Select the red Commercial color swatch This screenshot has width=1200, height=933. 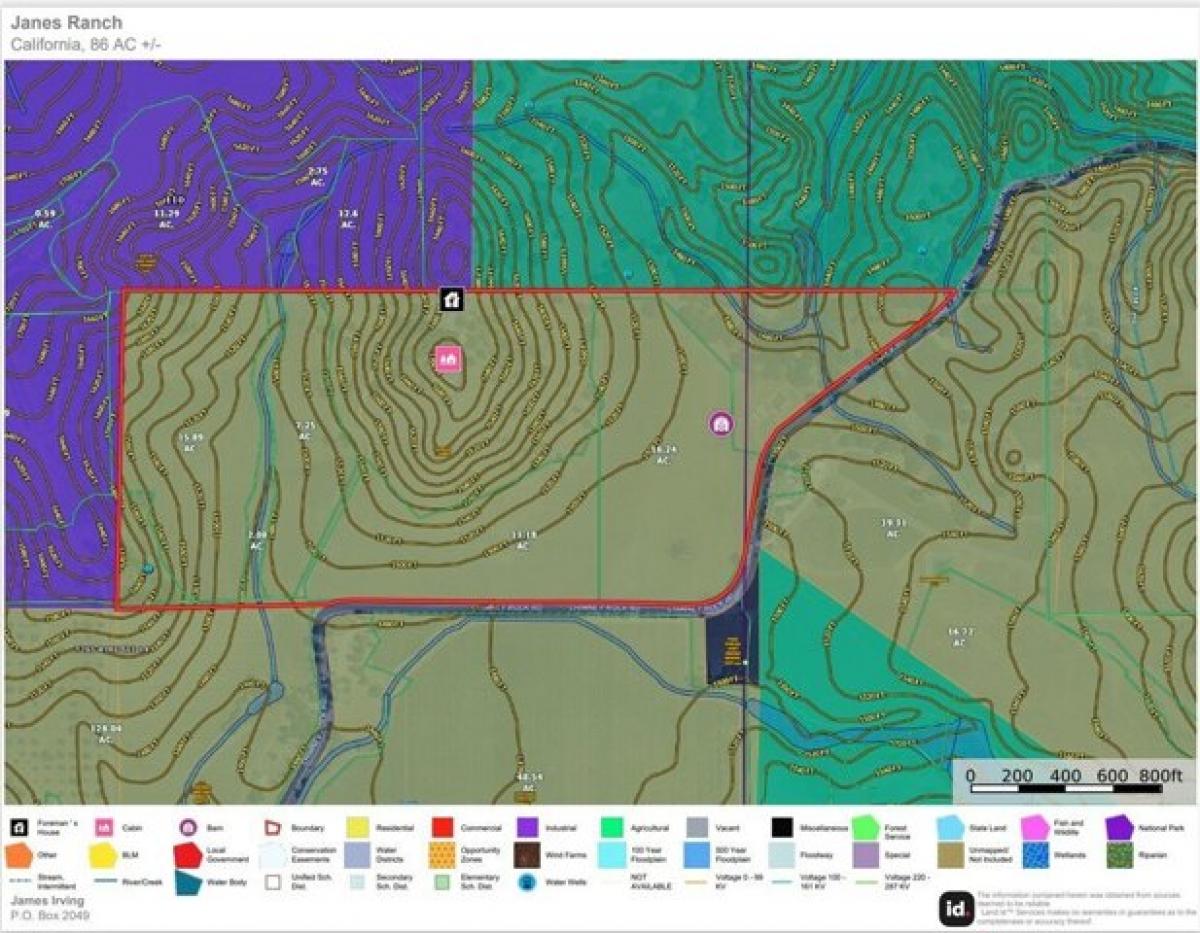(442, 828)
